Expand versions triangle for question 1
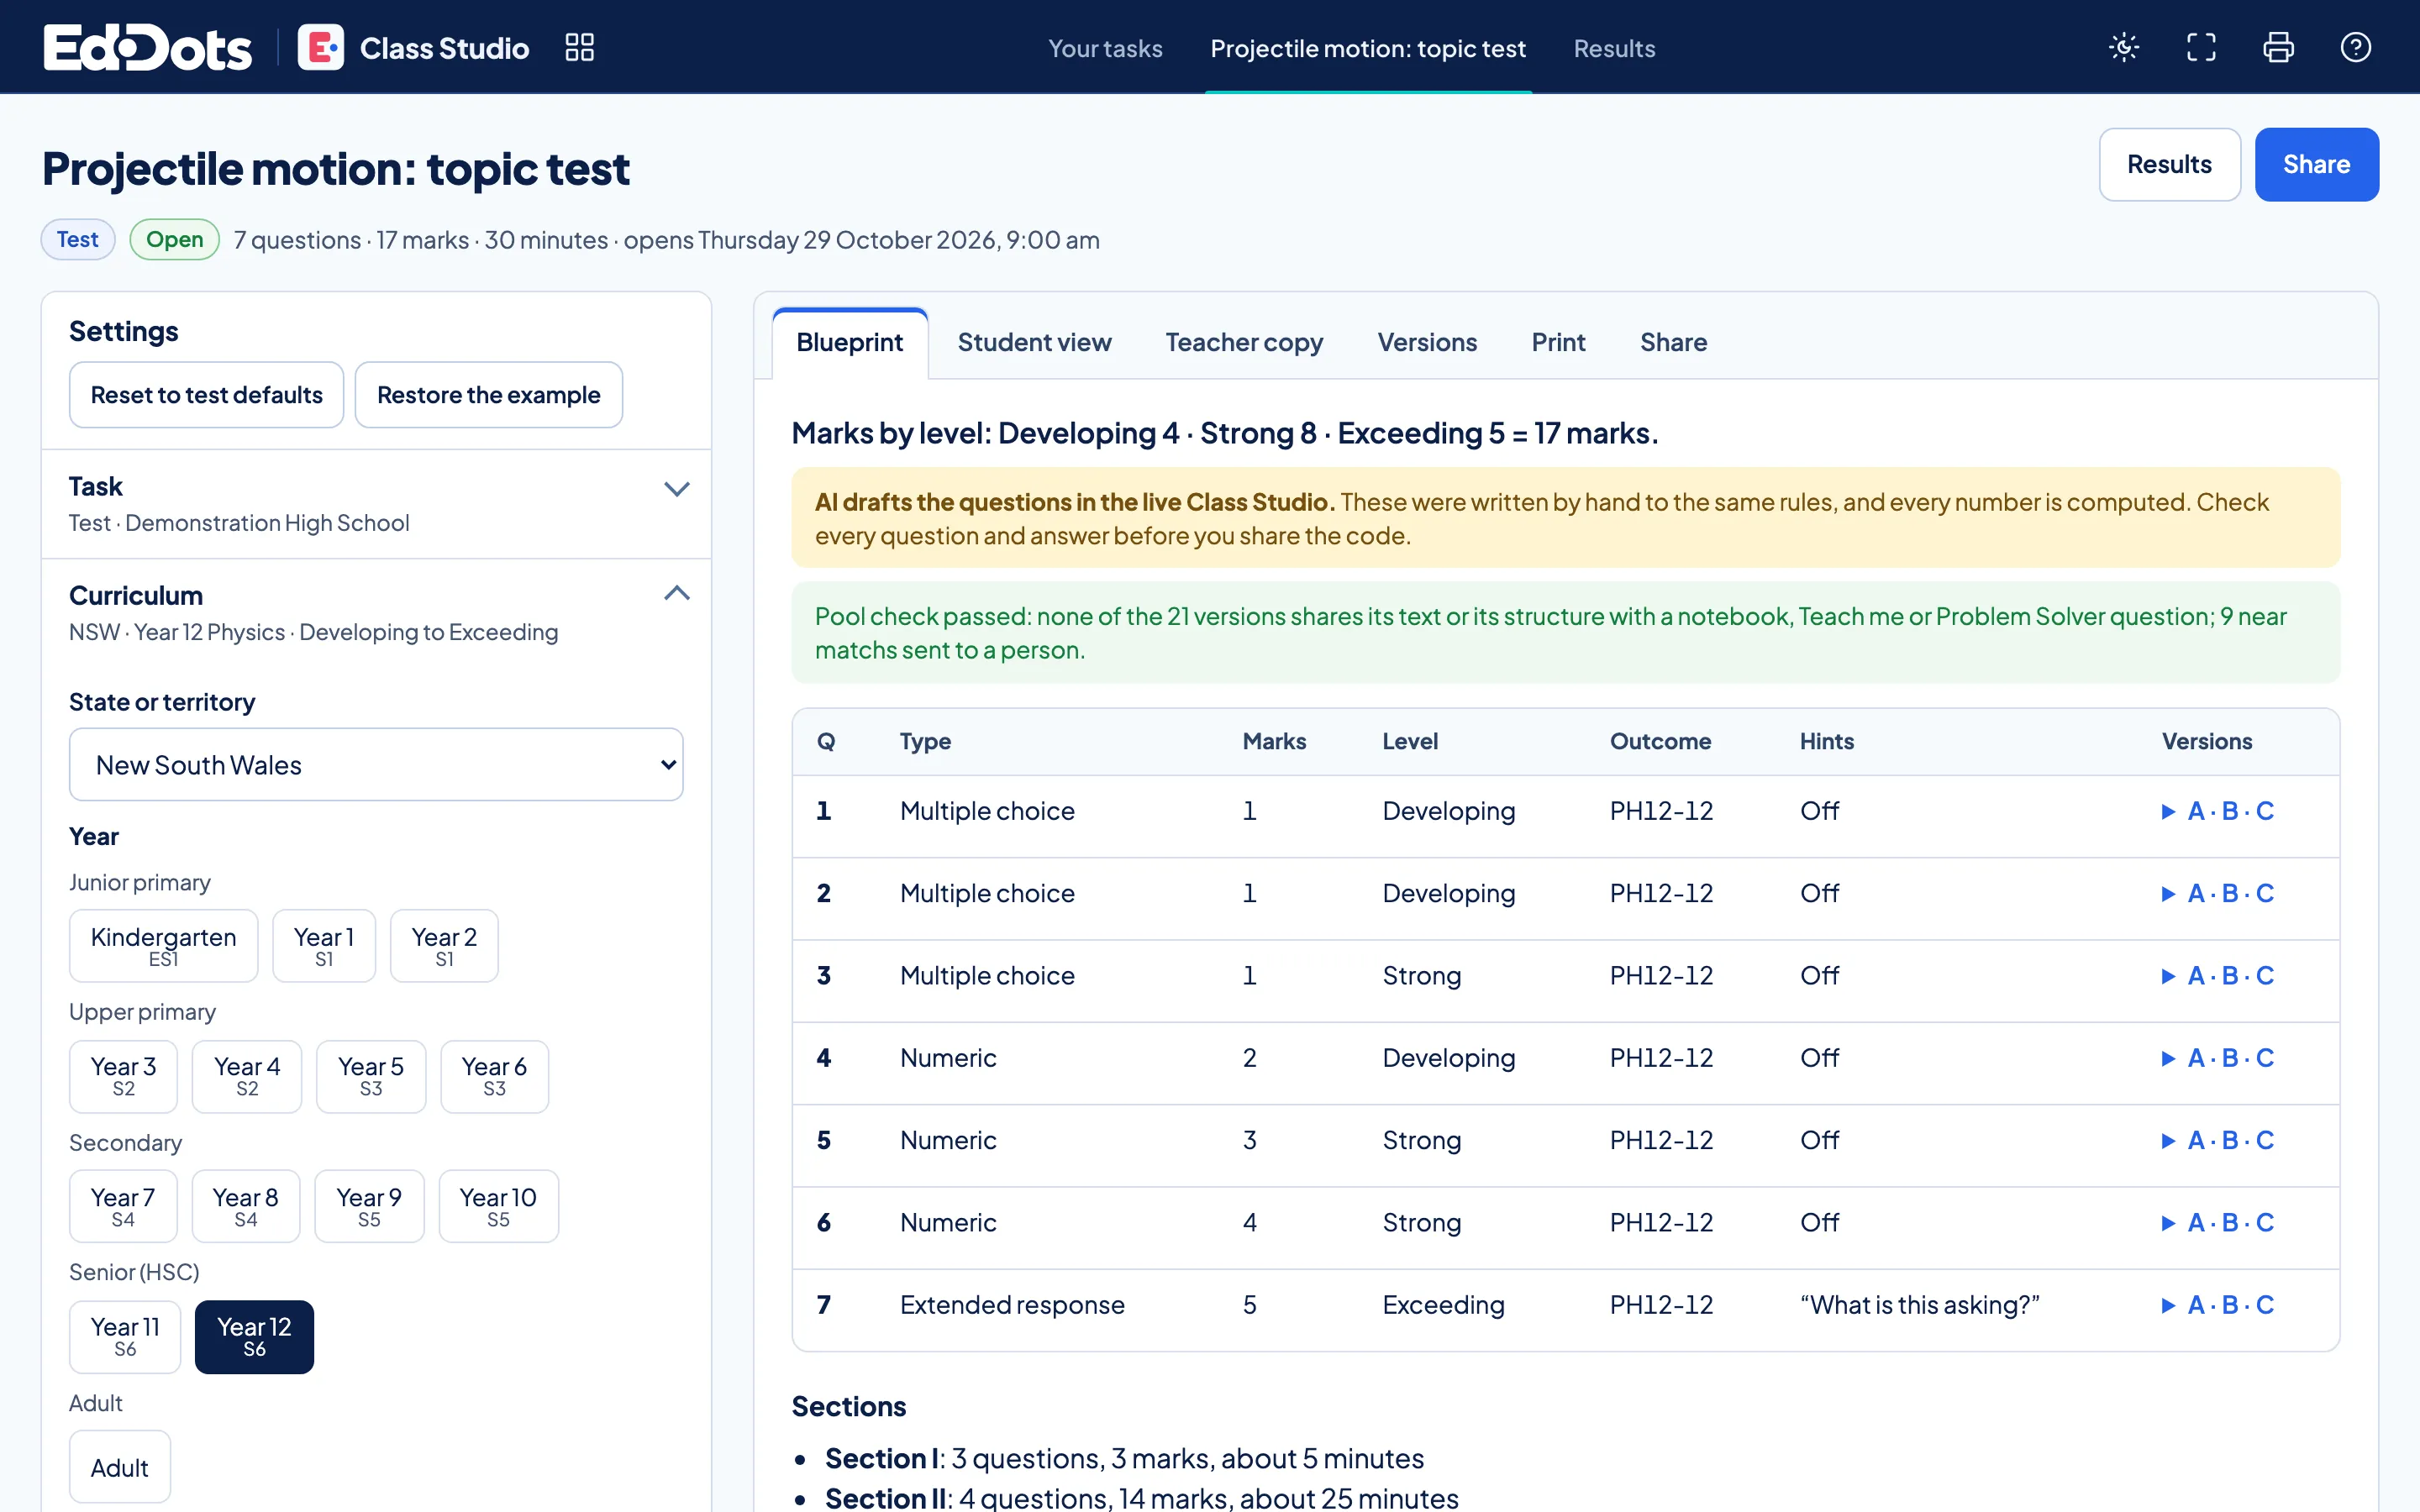The width and height of the screenshot is (2420, 1512). tap(2168, 811)
